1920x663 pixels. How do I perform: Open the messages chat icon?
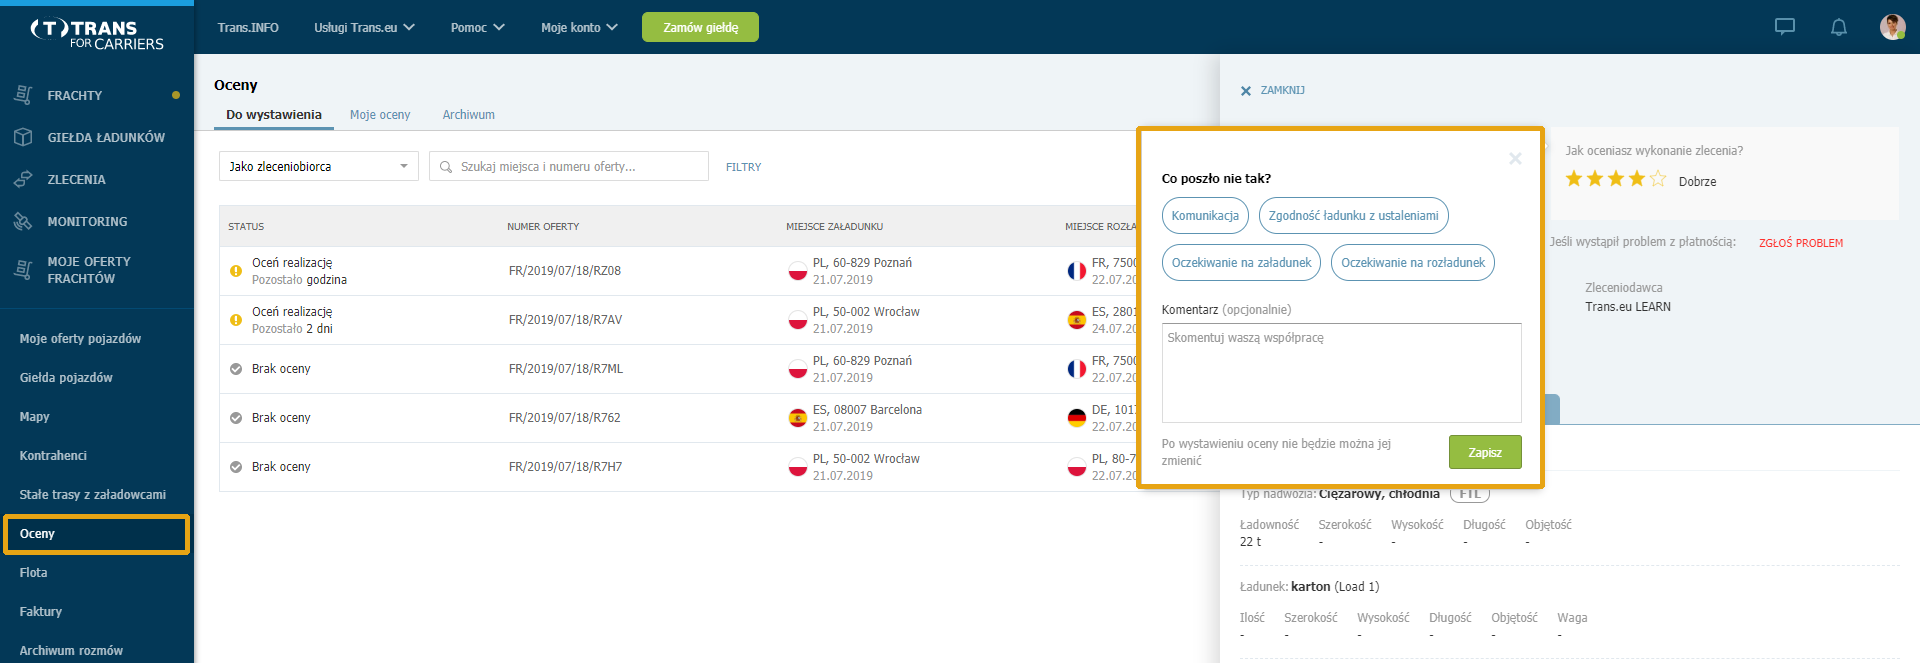tap(1785, 27)
